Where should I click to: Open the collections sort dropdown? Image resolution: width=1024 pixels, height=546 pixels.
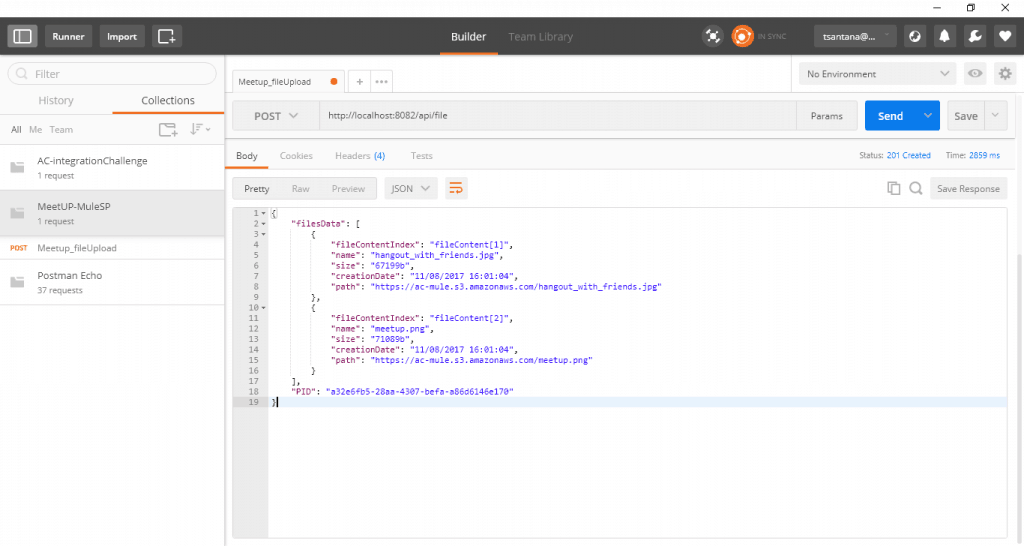tap(200, 129)
